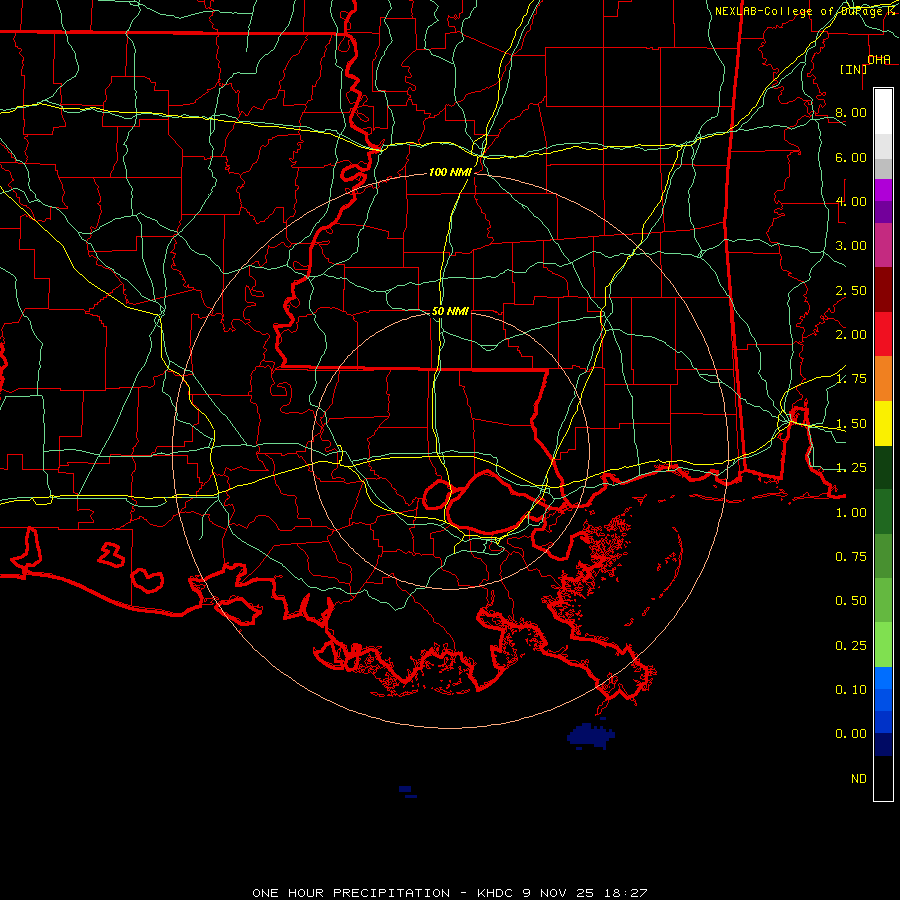Select the dark red swatch beside 2.50

coord(883,290)
